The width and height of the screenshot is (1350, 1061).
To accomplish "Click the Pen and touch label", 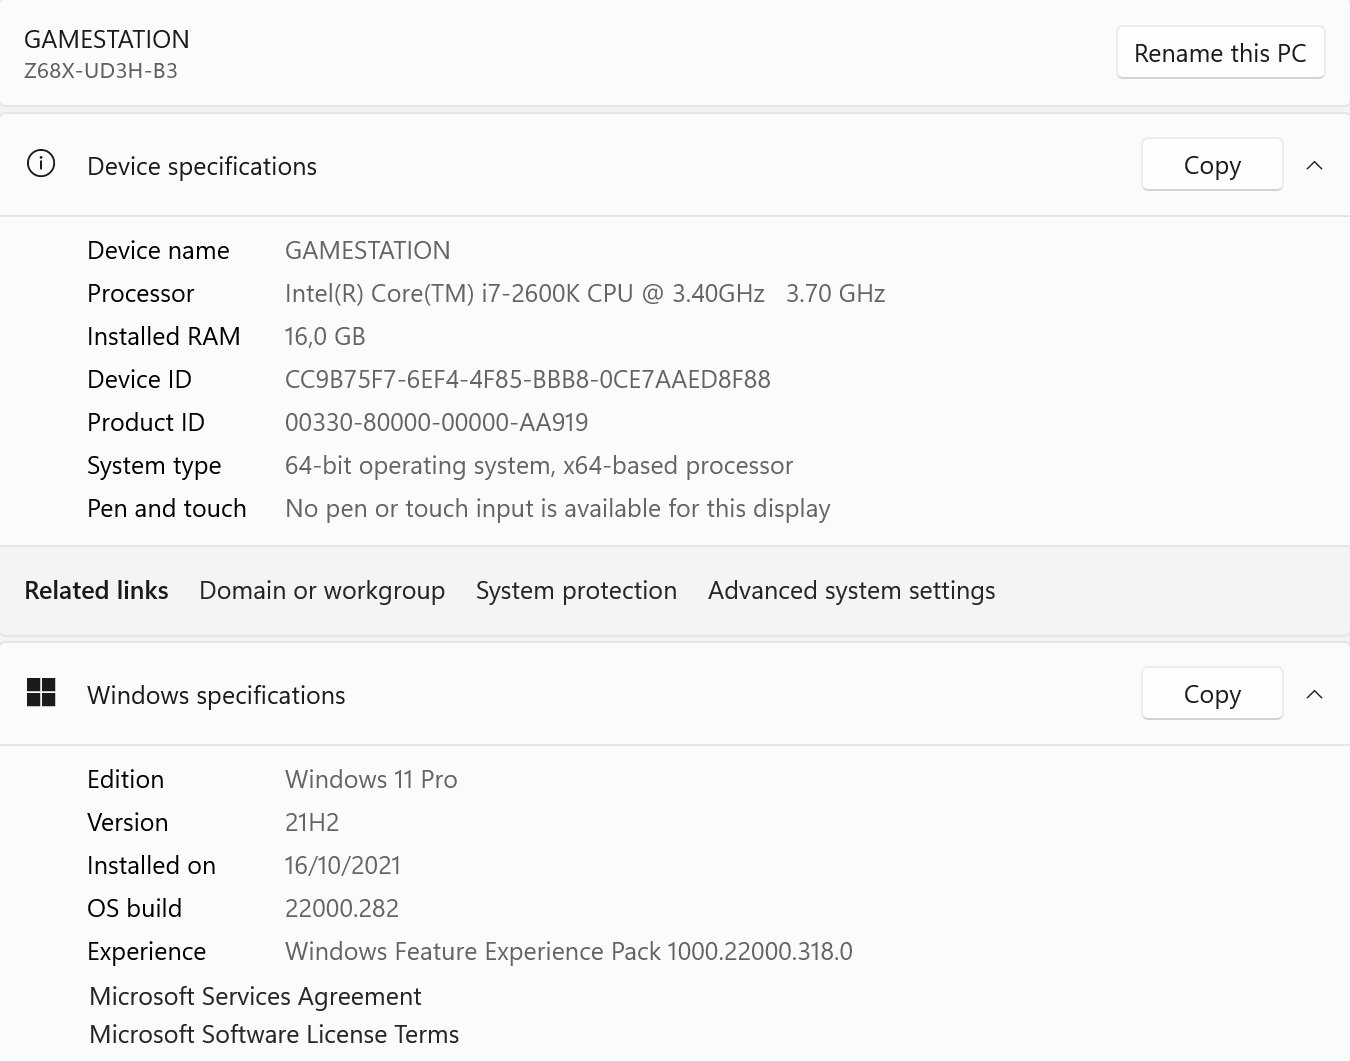I will pyautogui.click(x=167, y=509).
